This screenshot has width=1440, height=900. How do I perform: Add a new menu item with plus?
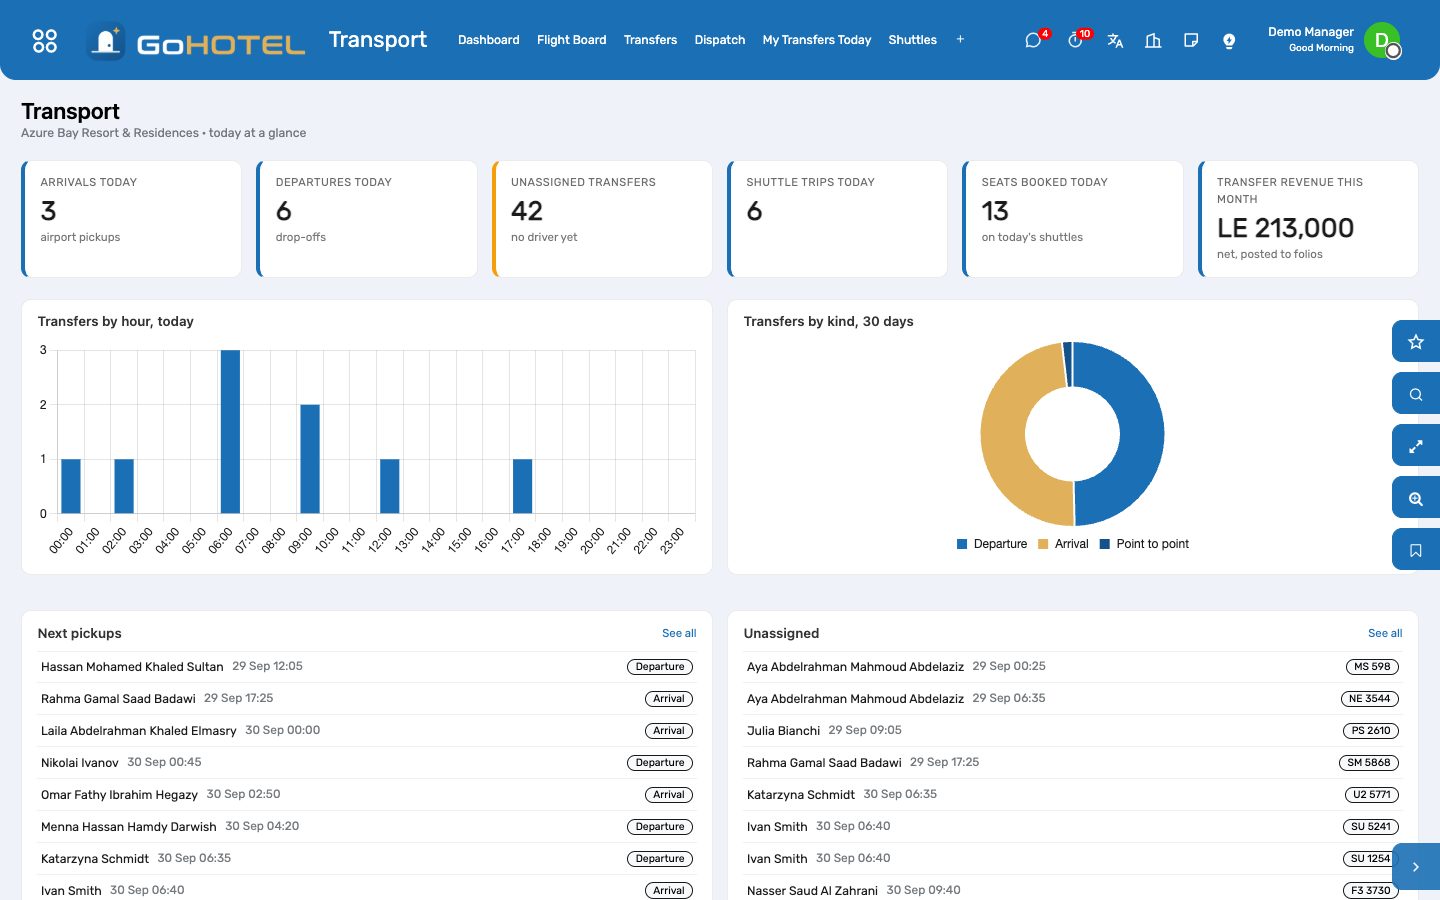pos(960,40)
